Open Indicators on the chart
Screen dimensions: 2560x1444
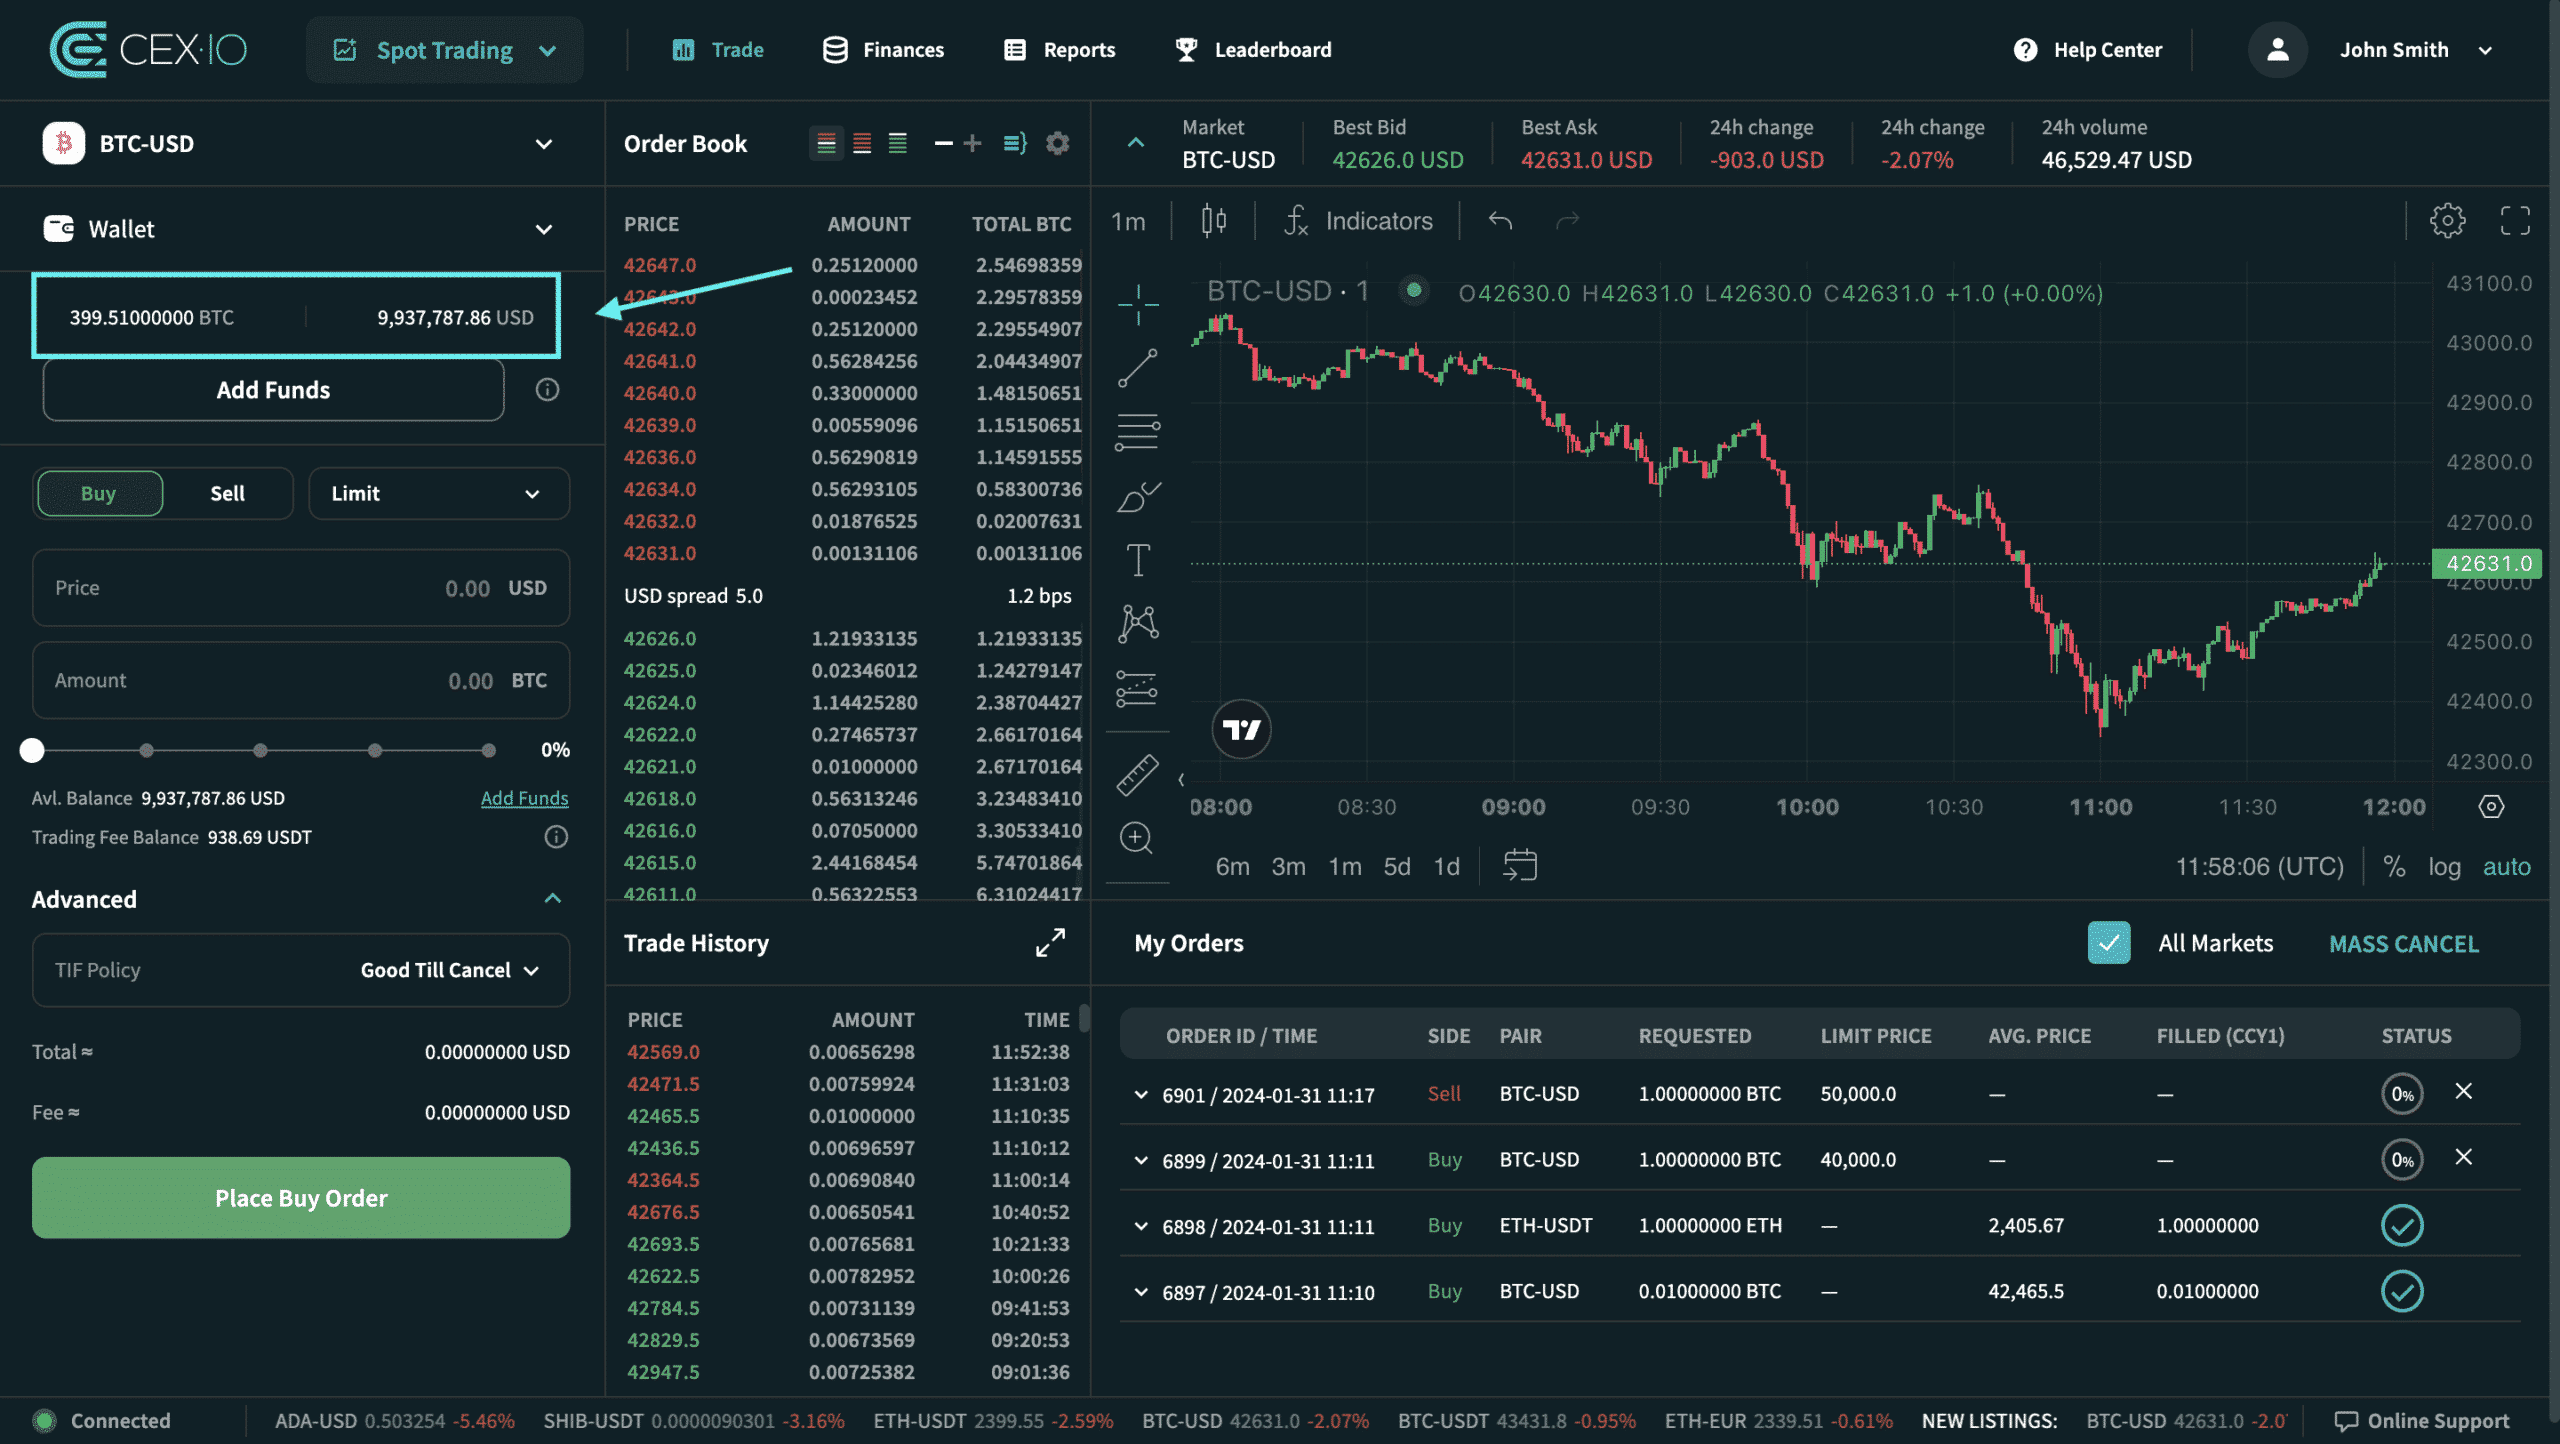click(x=1359, y=221)
